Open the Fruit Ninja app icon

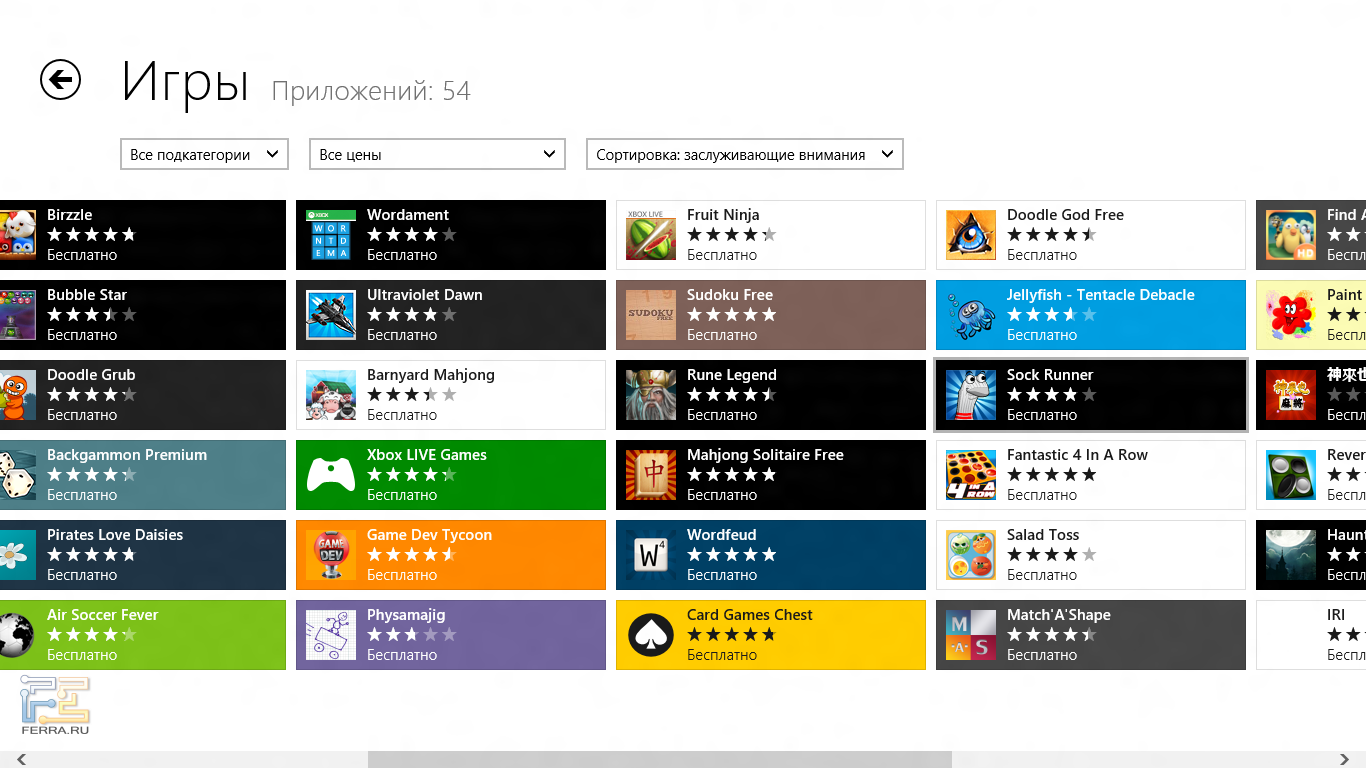coord(651,235)
